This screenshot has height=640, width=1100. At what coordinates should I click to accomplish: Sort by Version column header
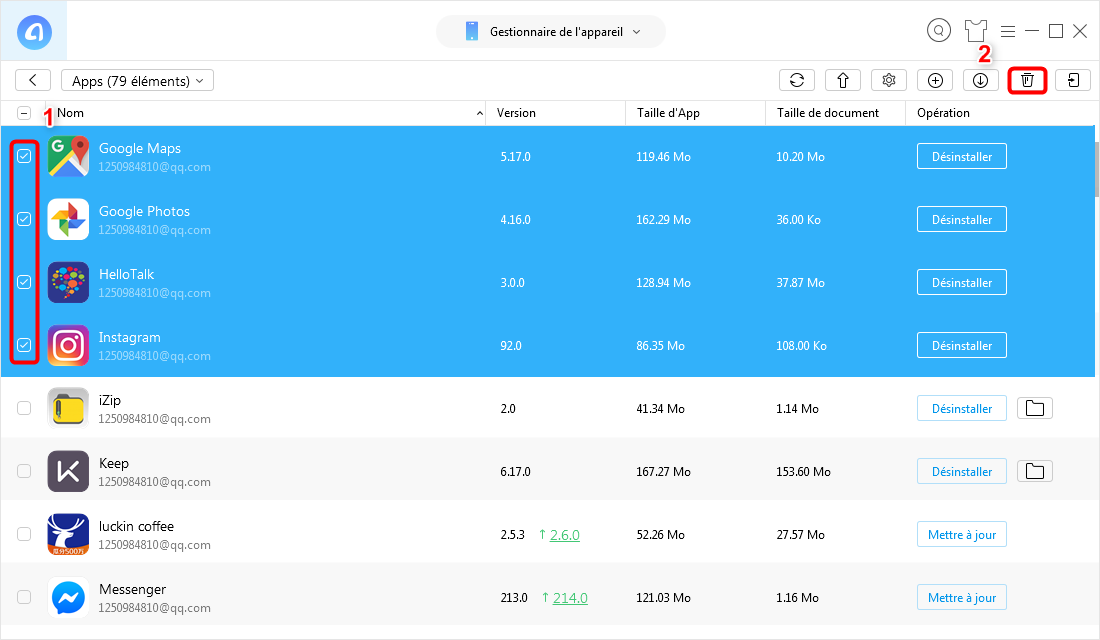pos(516,113)
